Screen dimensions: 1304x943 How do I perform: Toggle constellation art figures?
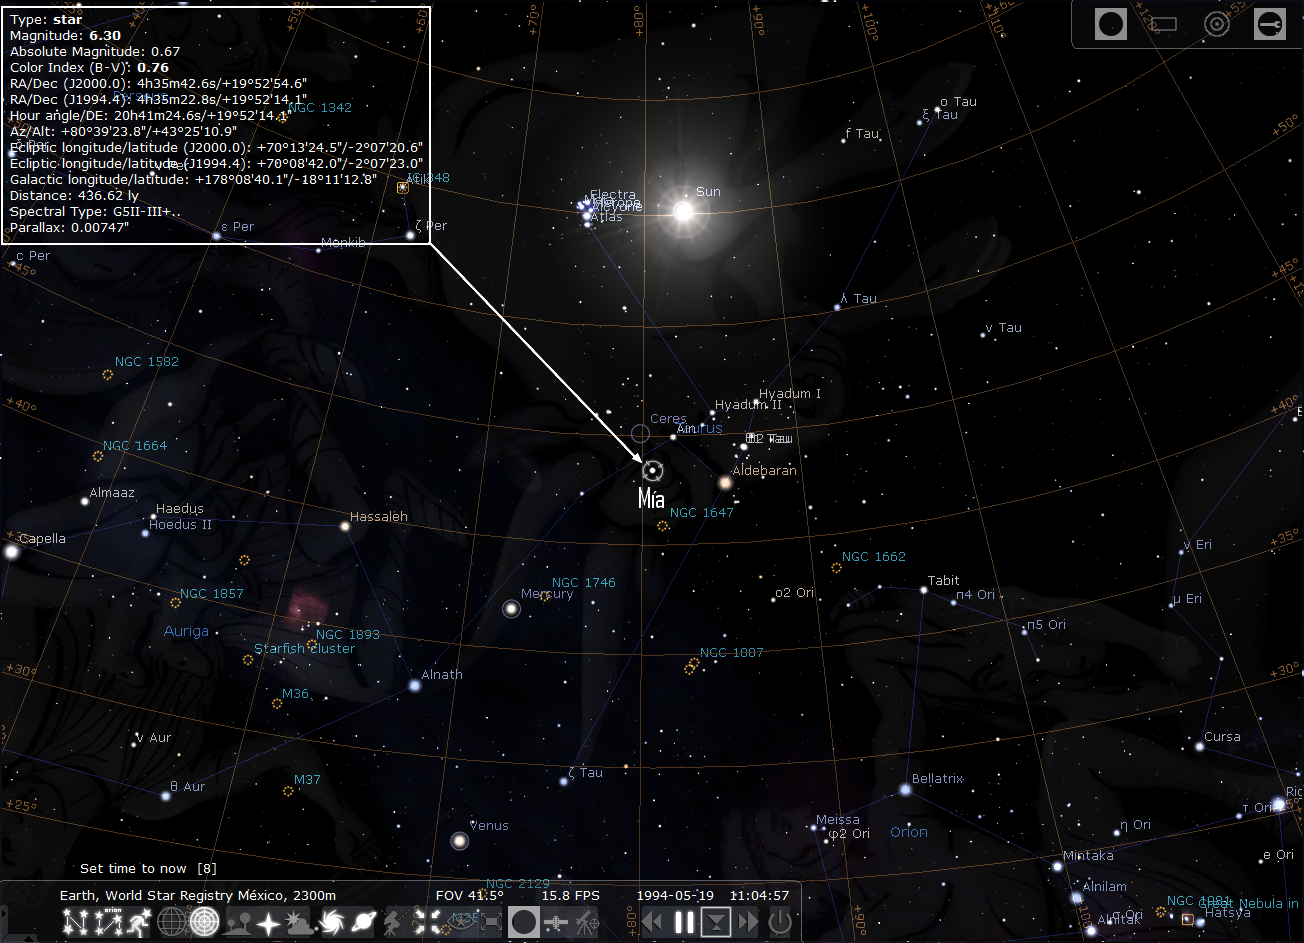[140, 922]
